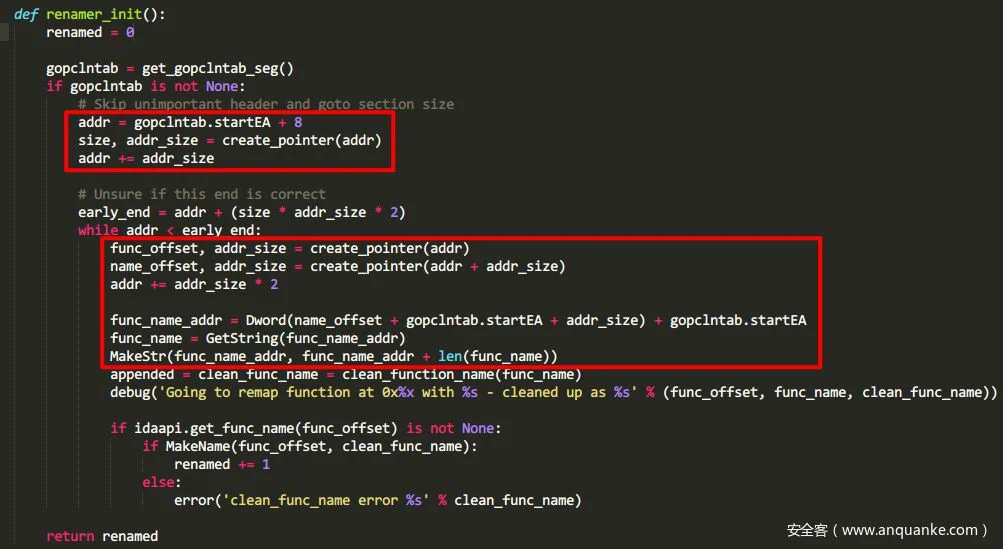Click the 'Skip unimportant header' comment
This screenshot has height=549, width=1003.
point(266,104)
